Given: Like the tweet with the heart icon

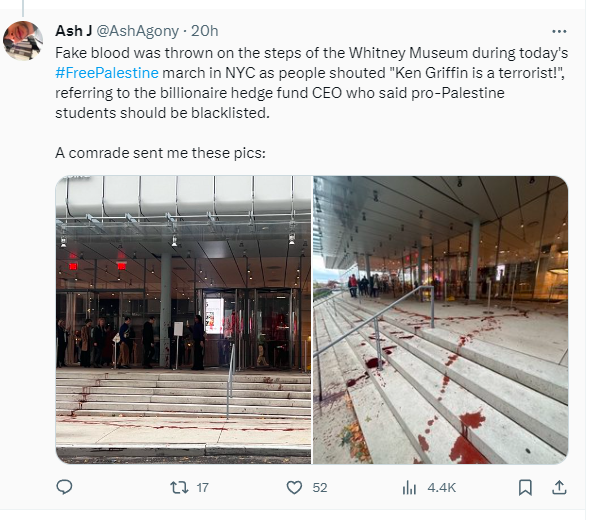Looking at the screenshot, I should [x=294, y=487].
